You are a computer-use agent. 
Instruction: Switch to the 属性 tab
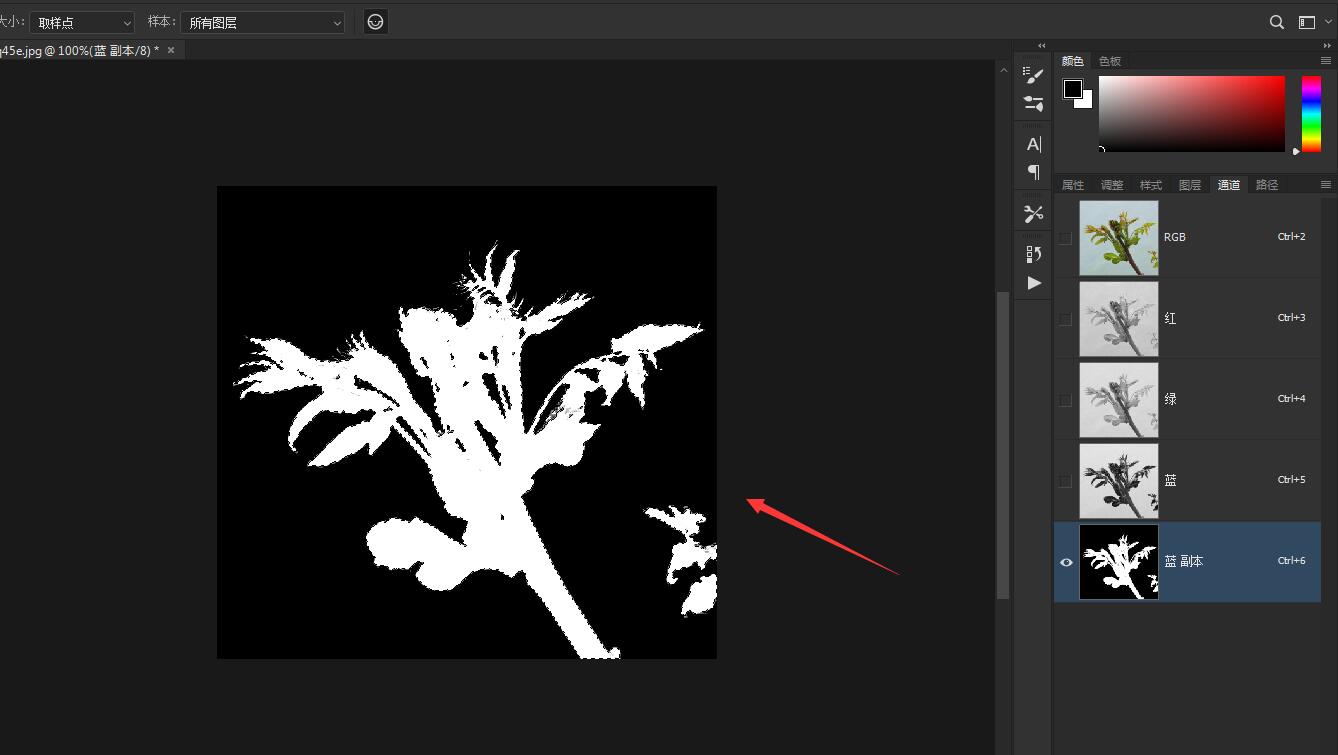pos(1073,185)
